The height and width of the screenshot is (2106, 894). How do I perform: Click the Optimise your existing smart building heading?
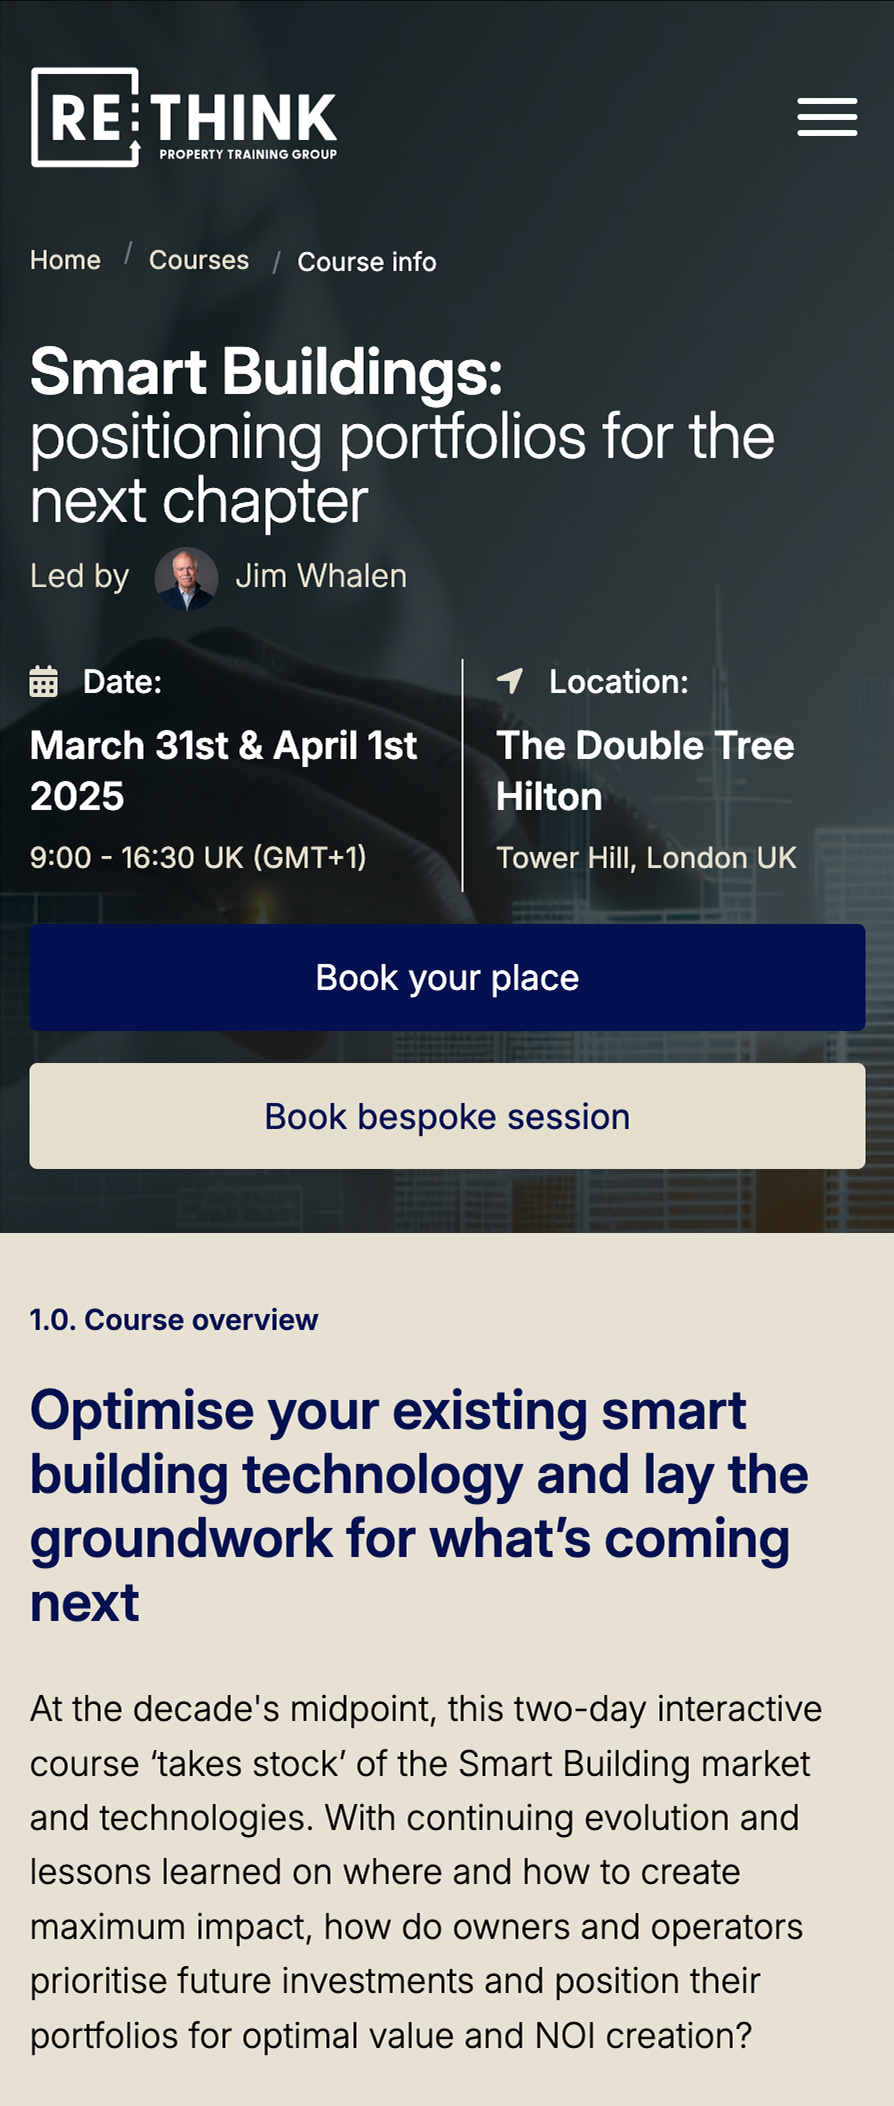(x=420, y=1506)
